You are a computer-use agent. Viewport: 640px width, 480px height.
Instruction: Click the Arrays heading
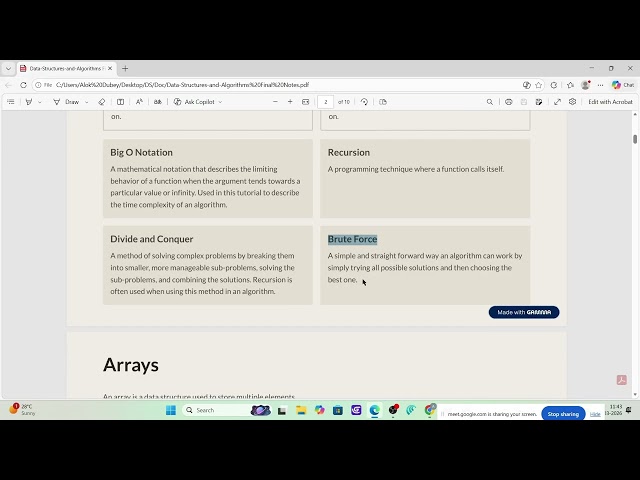tap(131, 365)
